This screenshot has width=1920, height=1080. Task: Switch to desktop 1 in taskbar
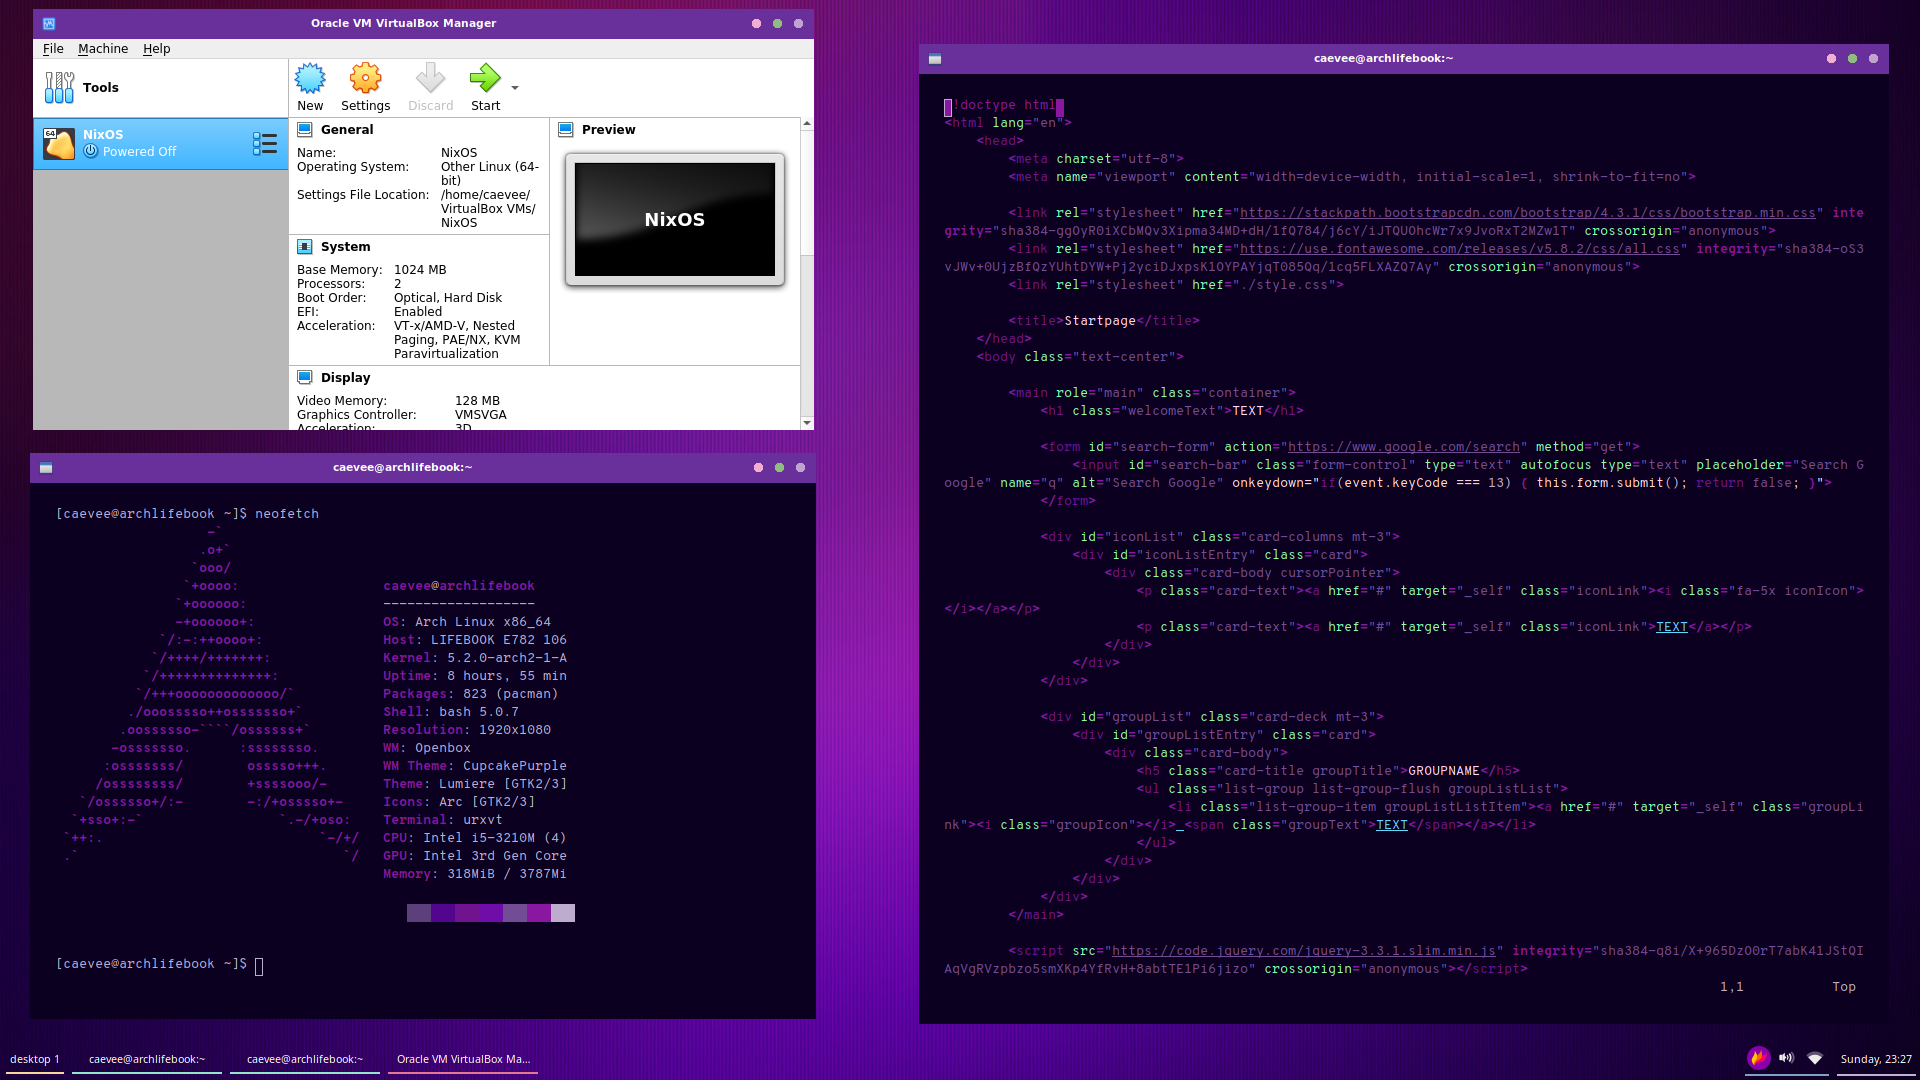[35, 1059]
